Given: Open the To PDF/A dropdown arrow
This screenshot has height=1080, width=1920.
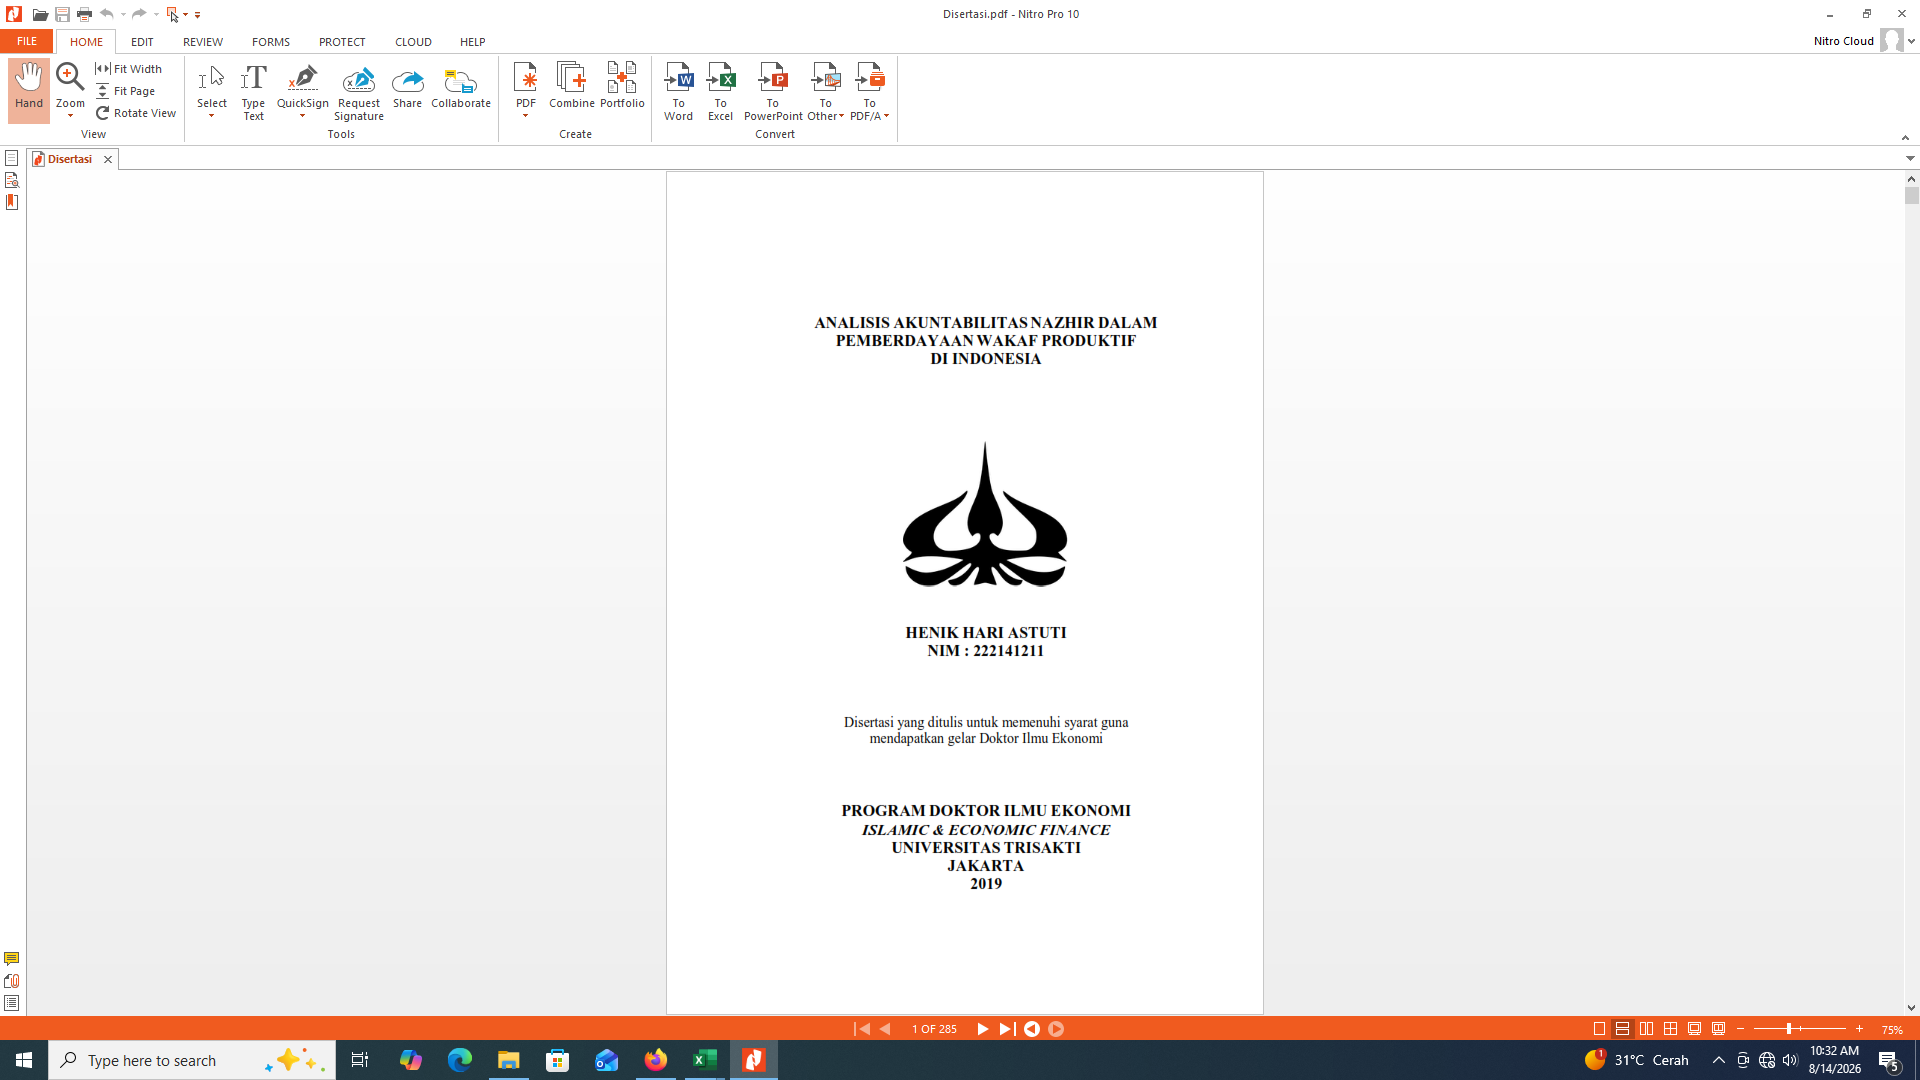Looking at the screenshot, I should (x=886, y=116).
